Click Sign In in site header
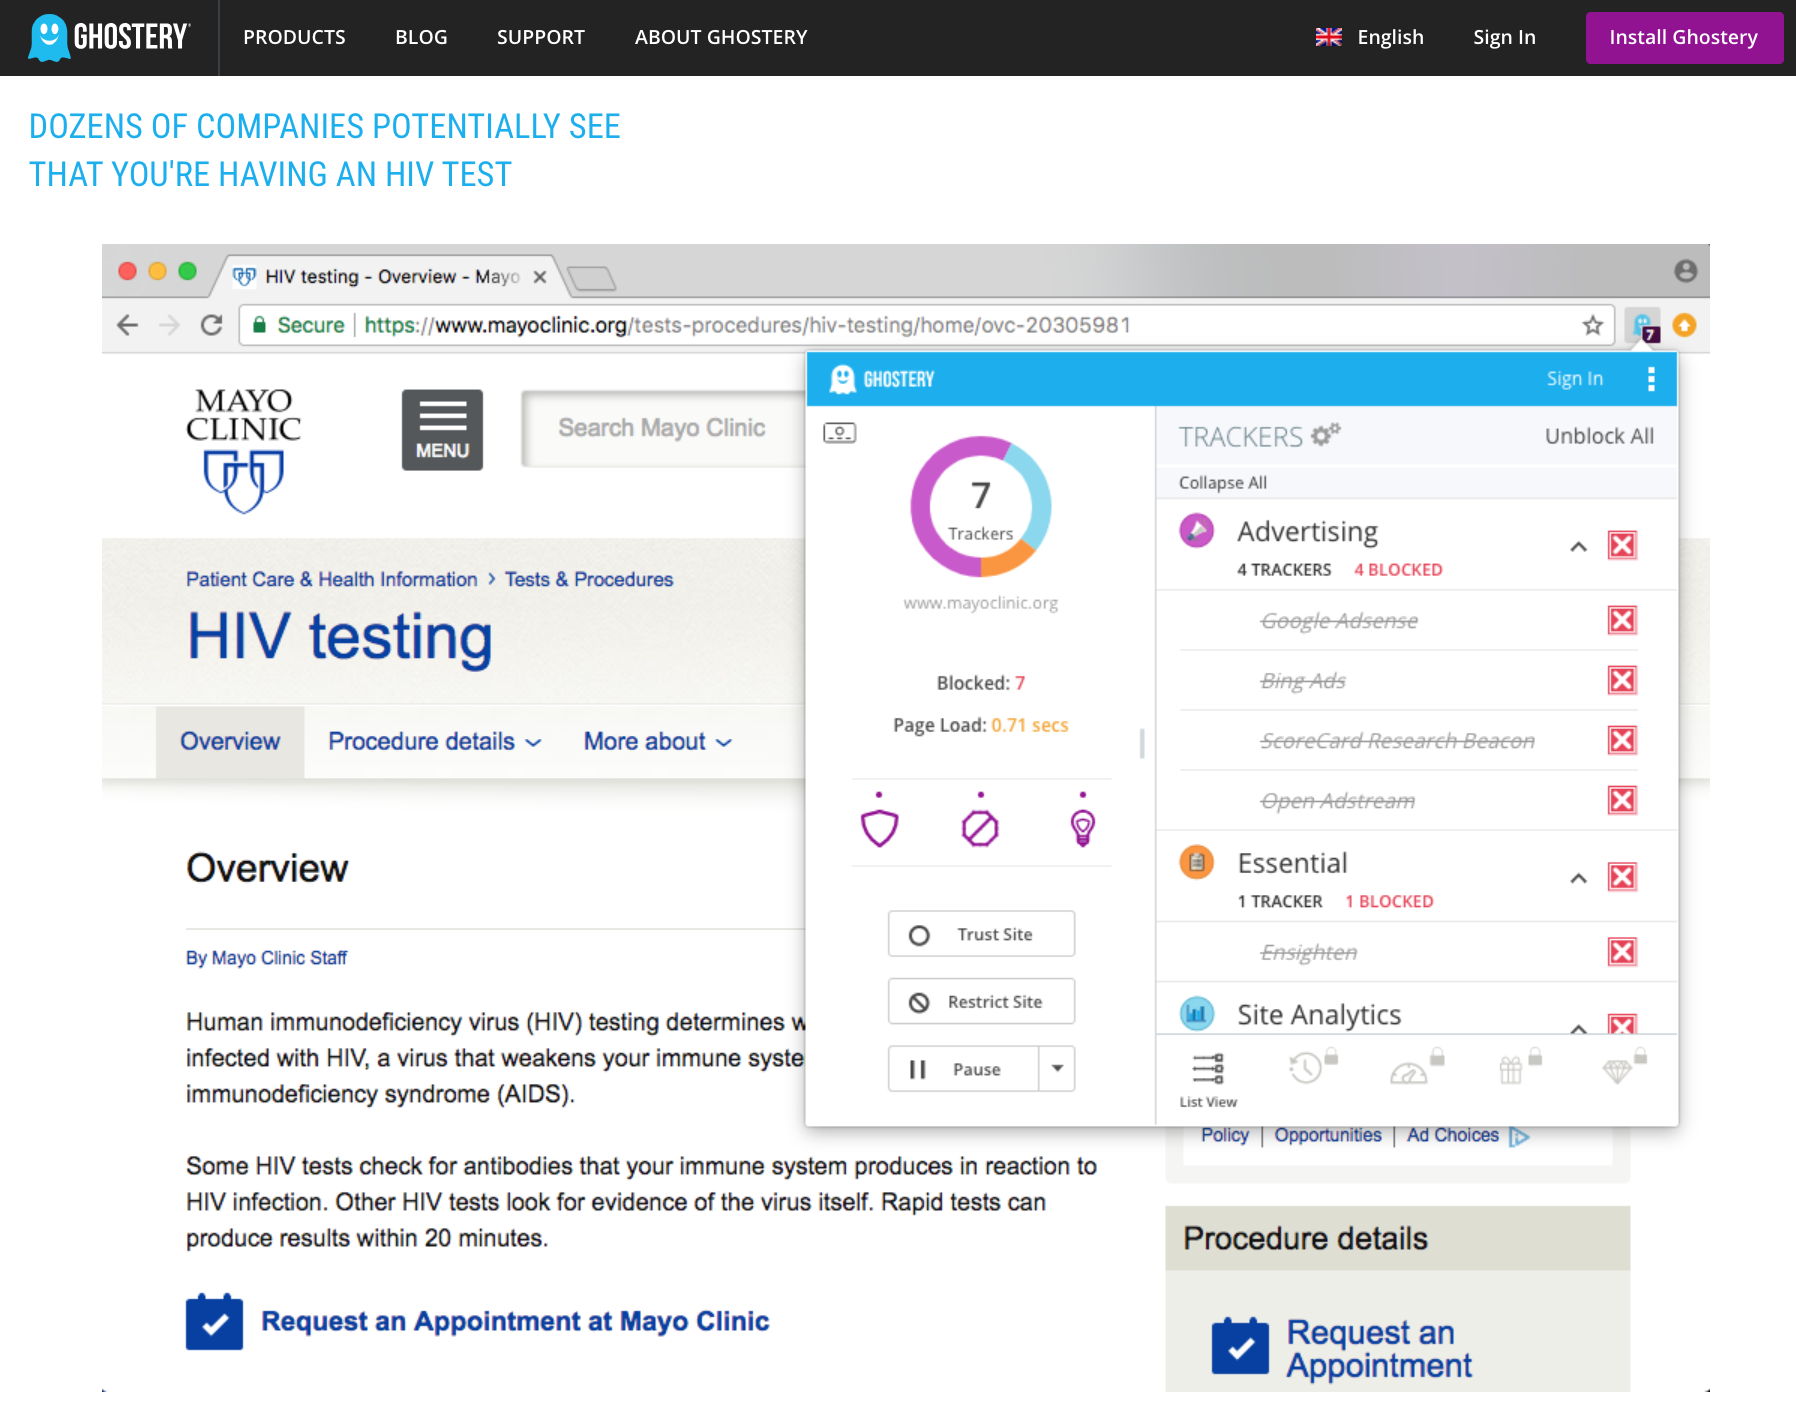Screen dimensions: 1796x1408 coord(1504,37)
